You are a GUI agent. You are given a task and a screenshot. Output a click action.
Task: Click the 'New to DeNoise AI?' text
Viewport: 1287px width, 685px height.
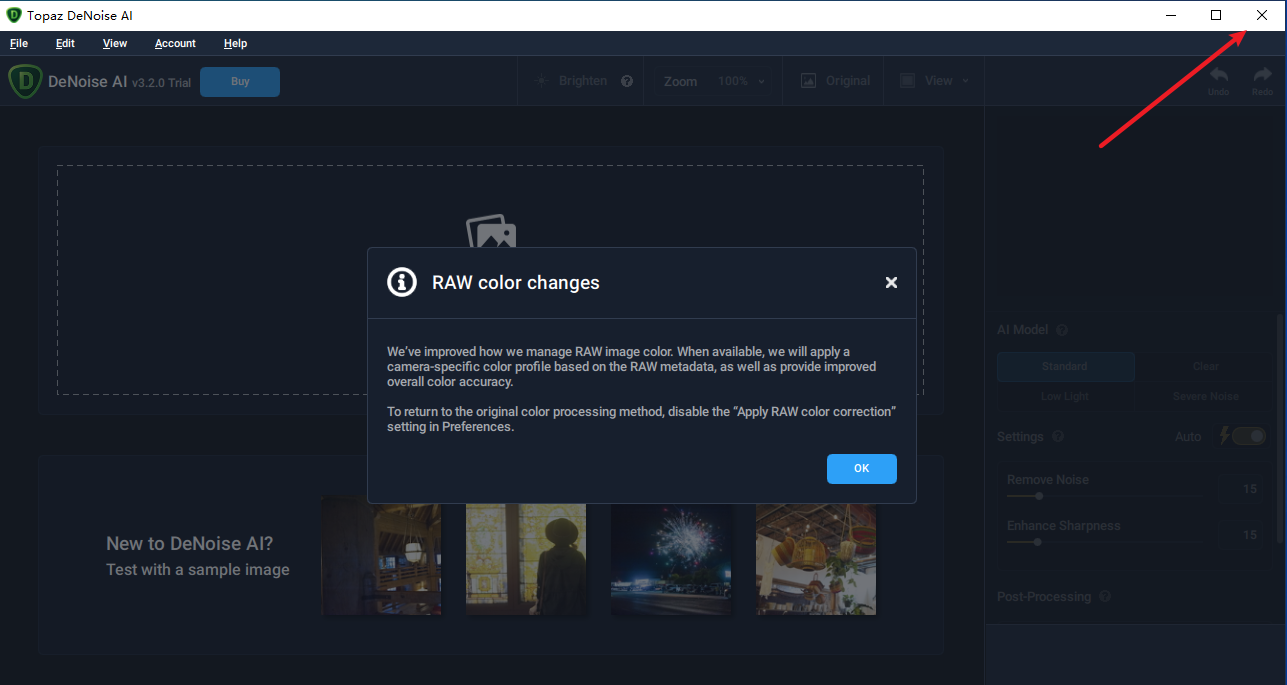coord(189,543)
